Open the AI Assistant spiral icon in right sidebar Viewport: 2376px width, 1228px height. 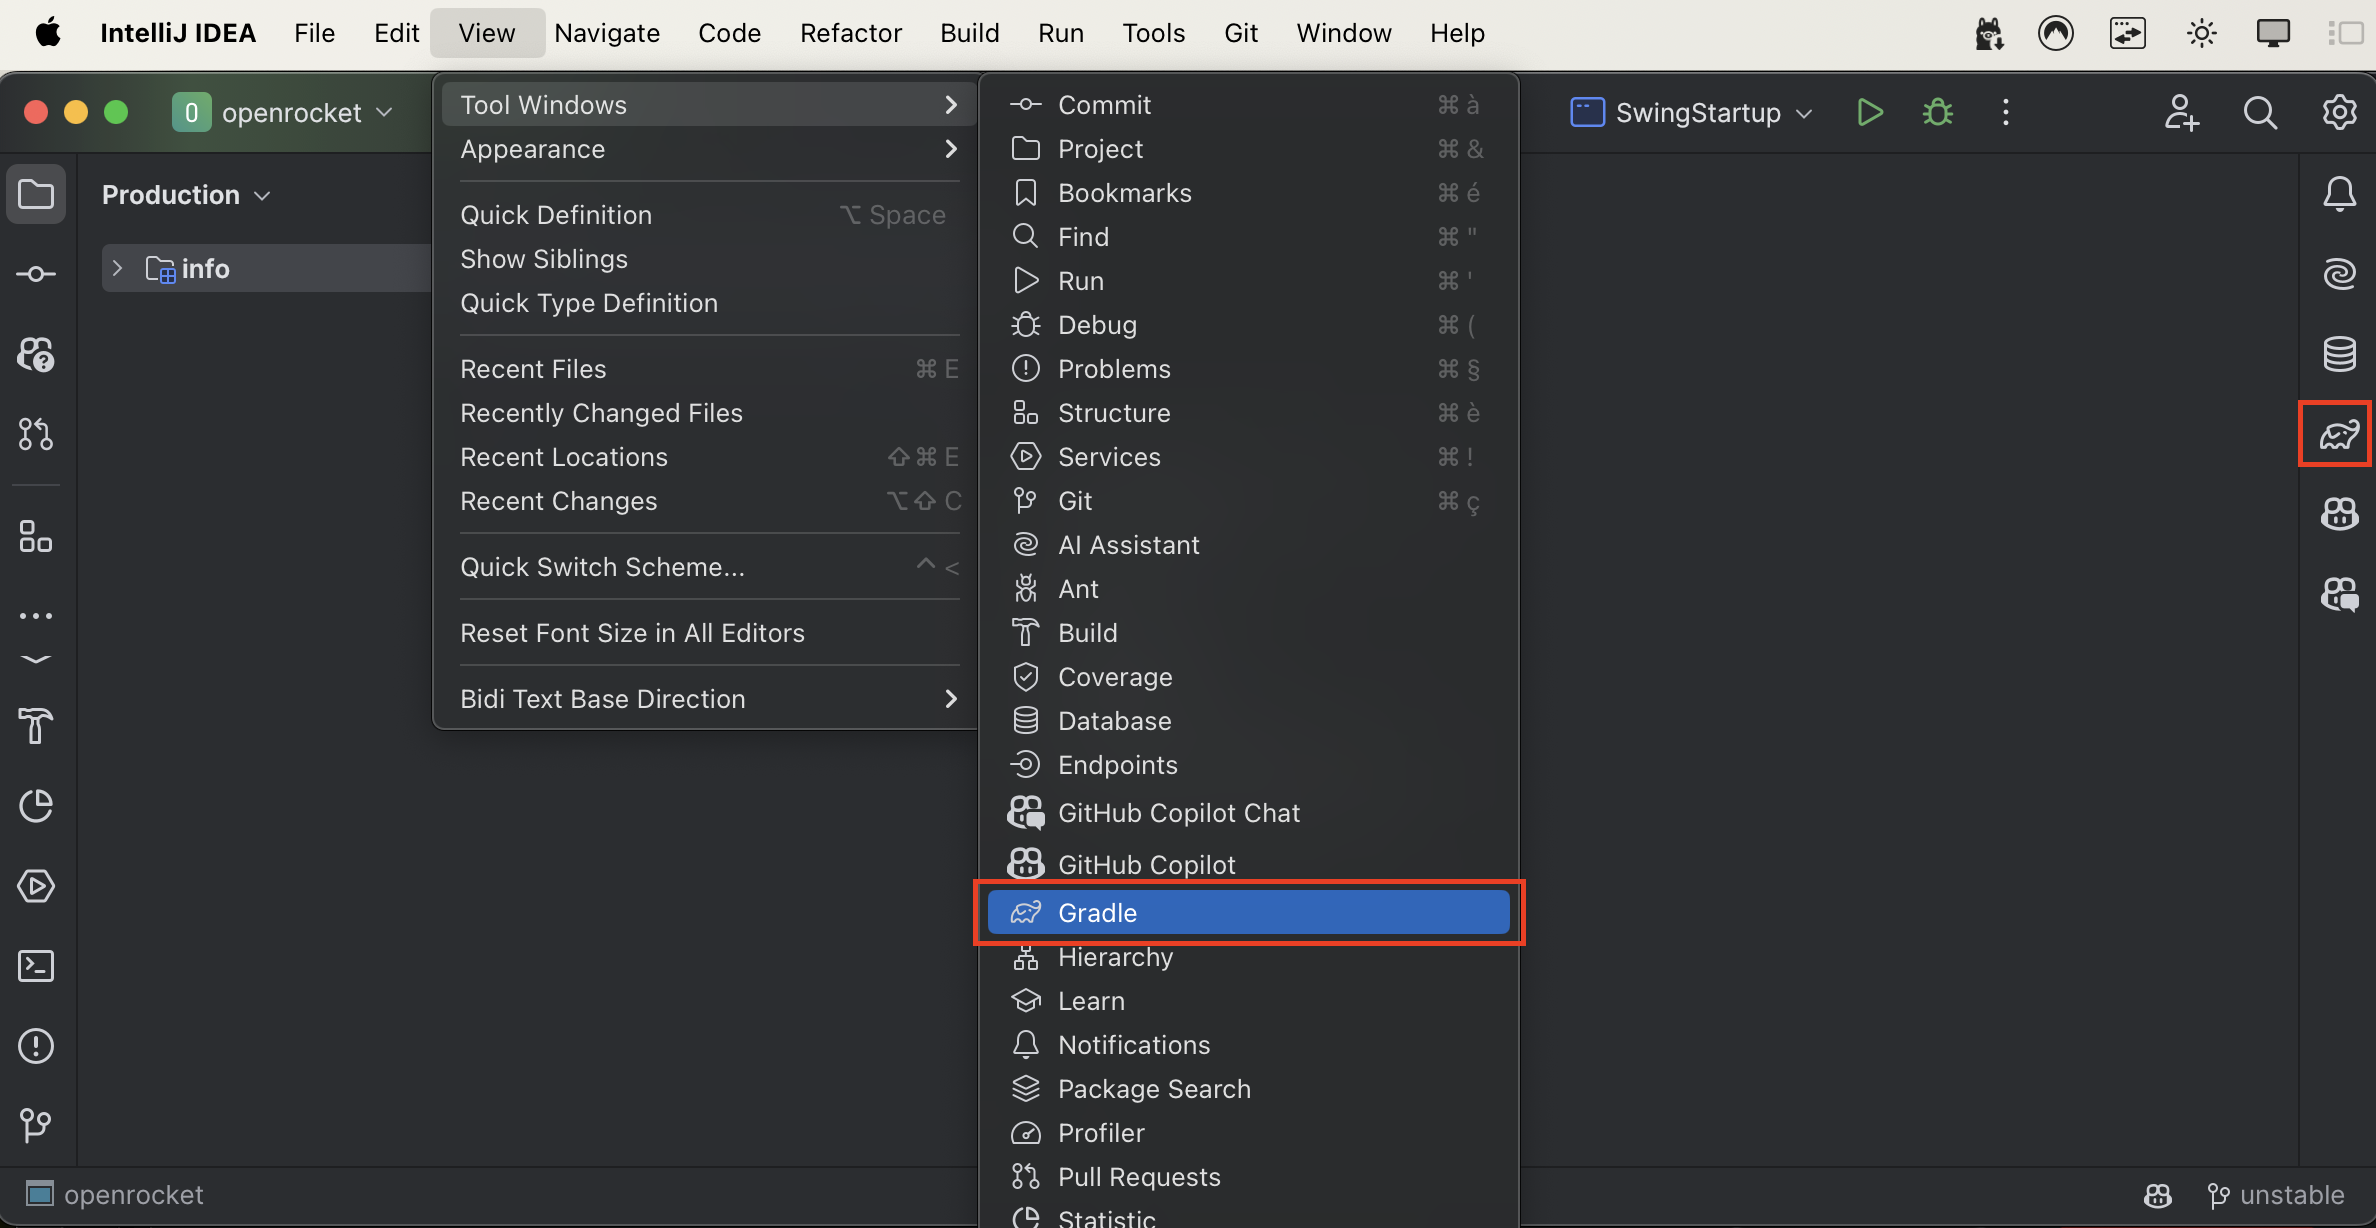[2338, 273]
